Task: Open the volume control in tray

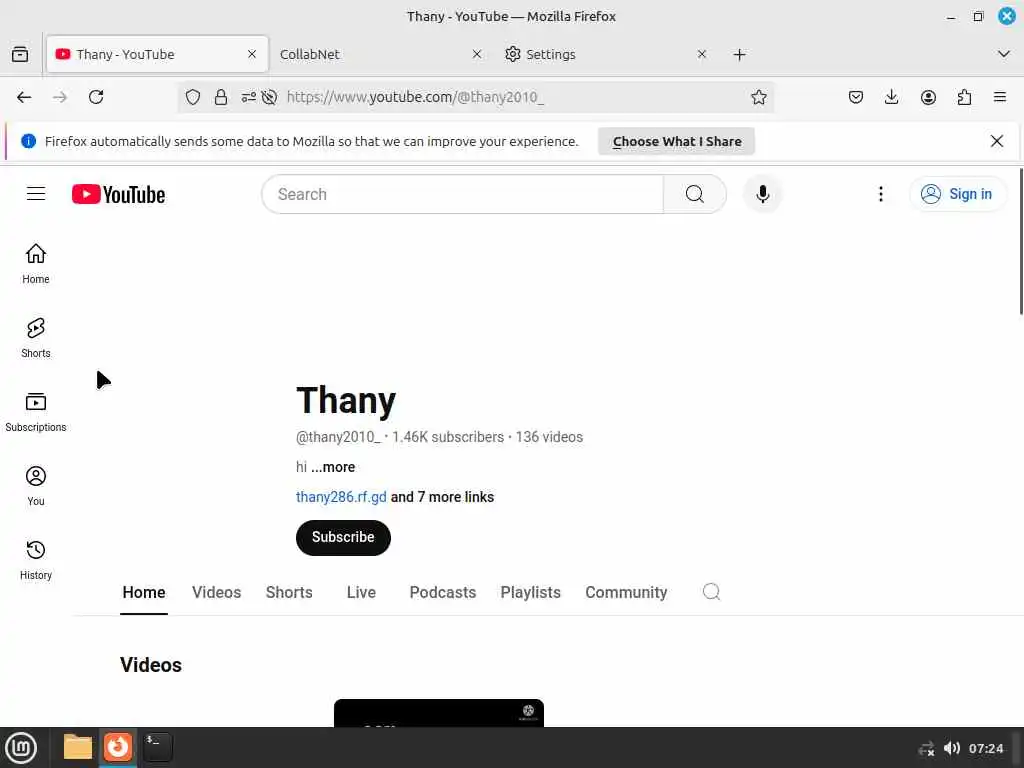Action: [952, 748]
